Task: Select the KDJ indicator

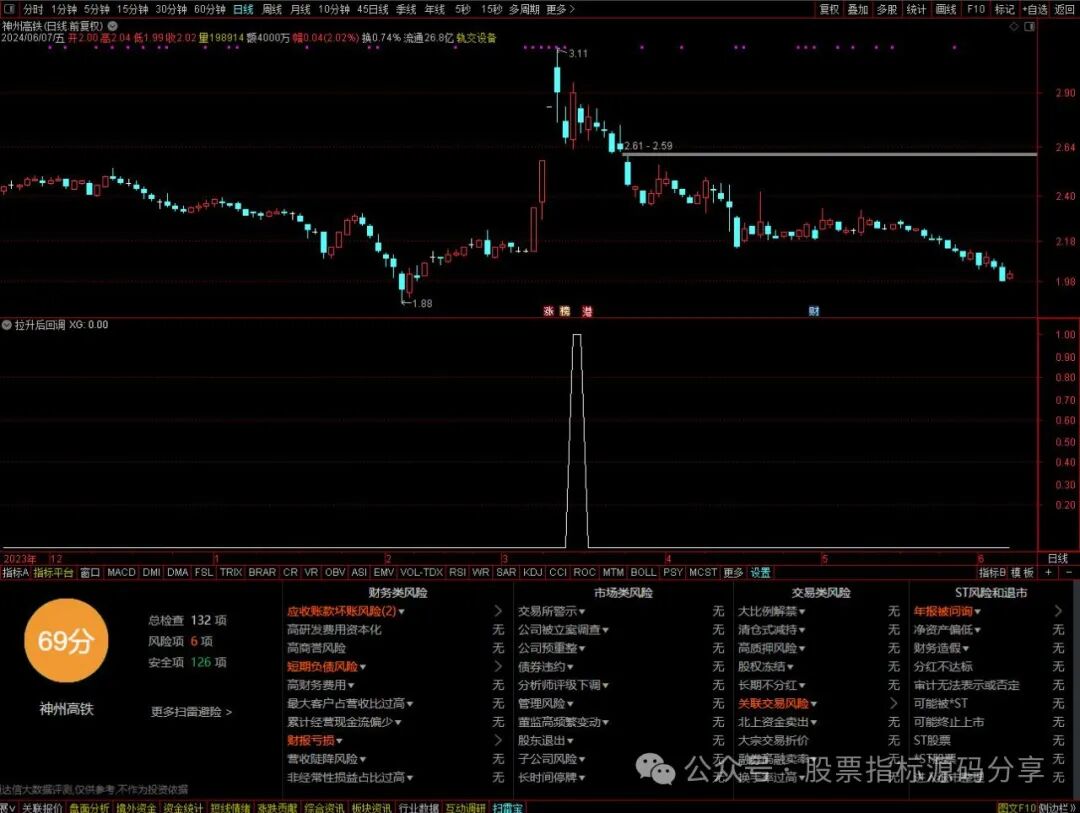Action: [x=532, y=572]
